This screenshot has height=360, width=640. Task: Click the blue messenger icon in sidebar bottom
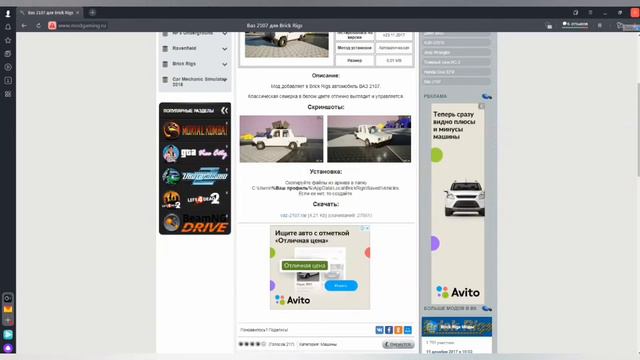coord(8,335)
